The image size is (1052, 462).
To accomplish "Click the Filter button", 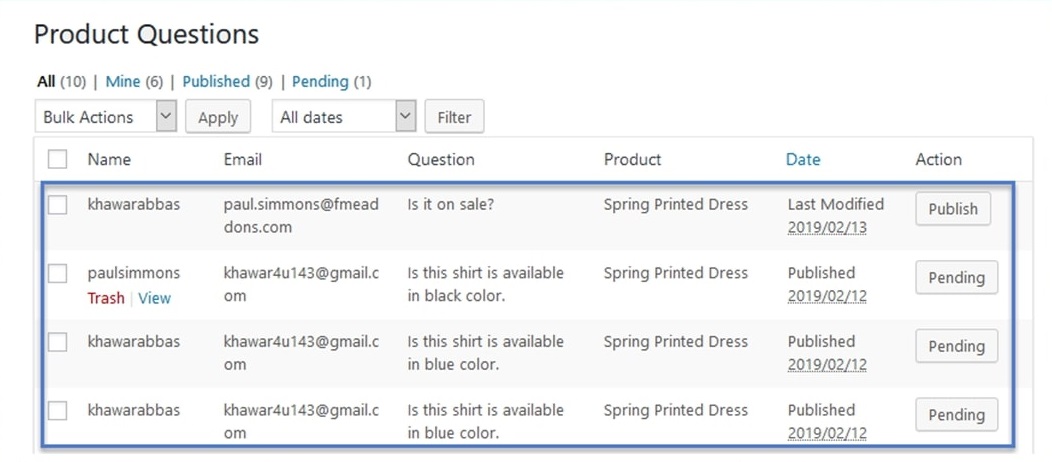I will click(x=454, y=117).
